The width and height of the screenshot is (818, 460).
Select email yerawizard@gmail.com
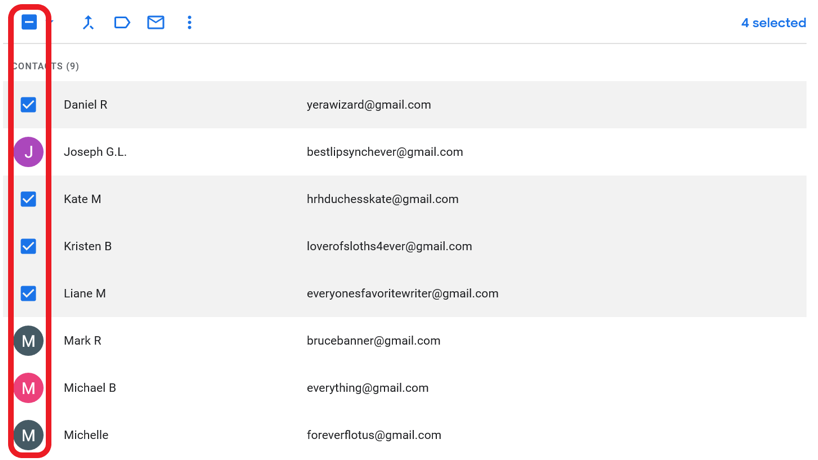(x=368, y=105)
